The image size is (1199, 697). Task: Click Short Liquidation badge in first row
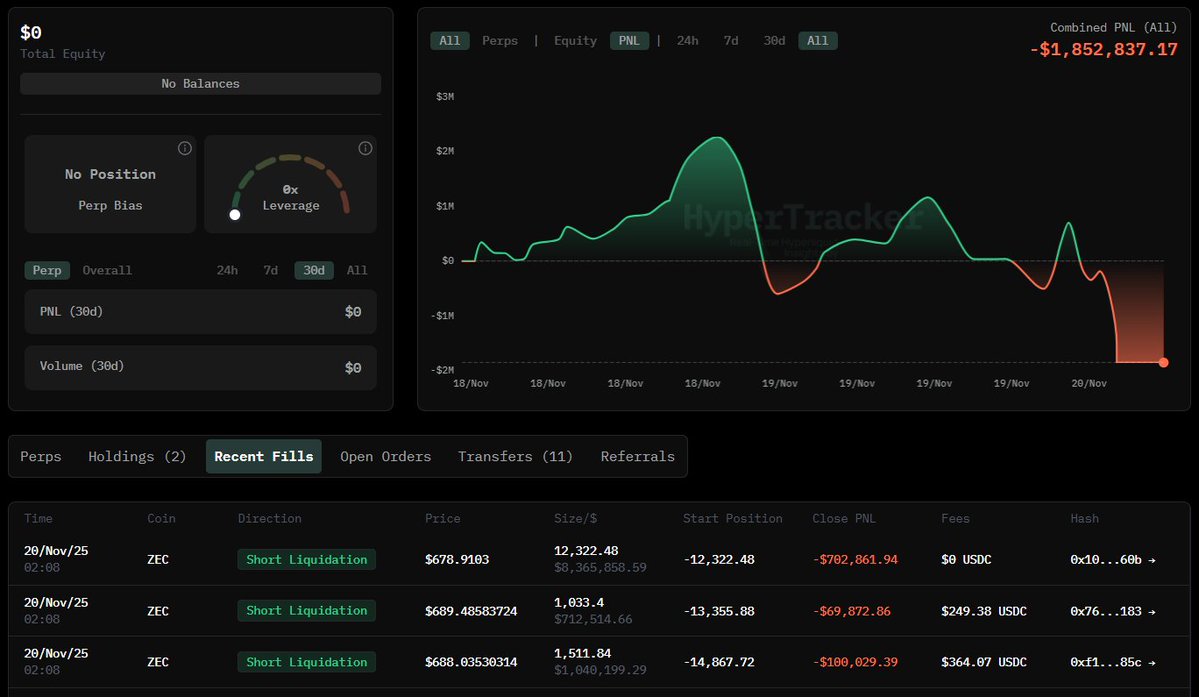(306, 560)
